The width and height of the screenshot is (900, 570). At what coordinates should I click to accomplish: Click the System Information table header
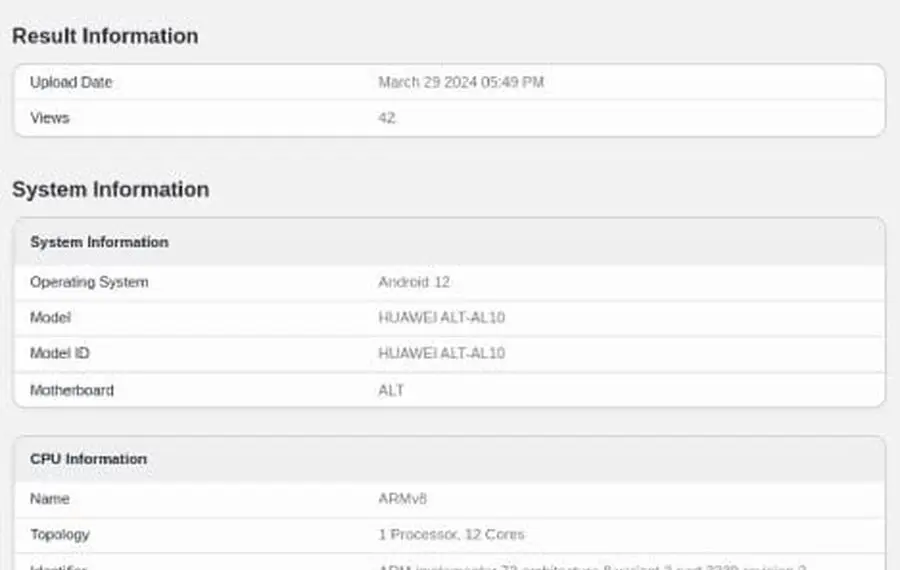(x=99, y=242)
